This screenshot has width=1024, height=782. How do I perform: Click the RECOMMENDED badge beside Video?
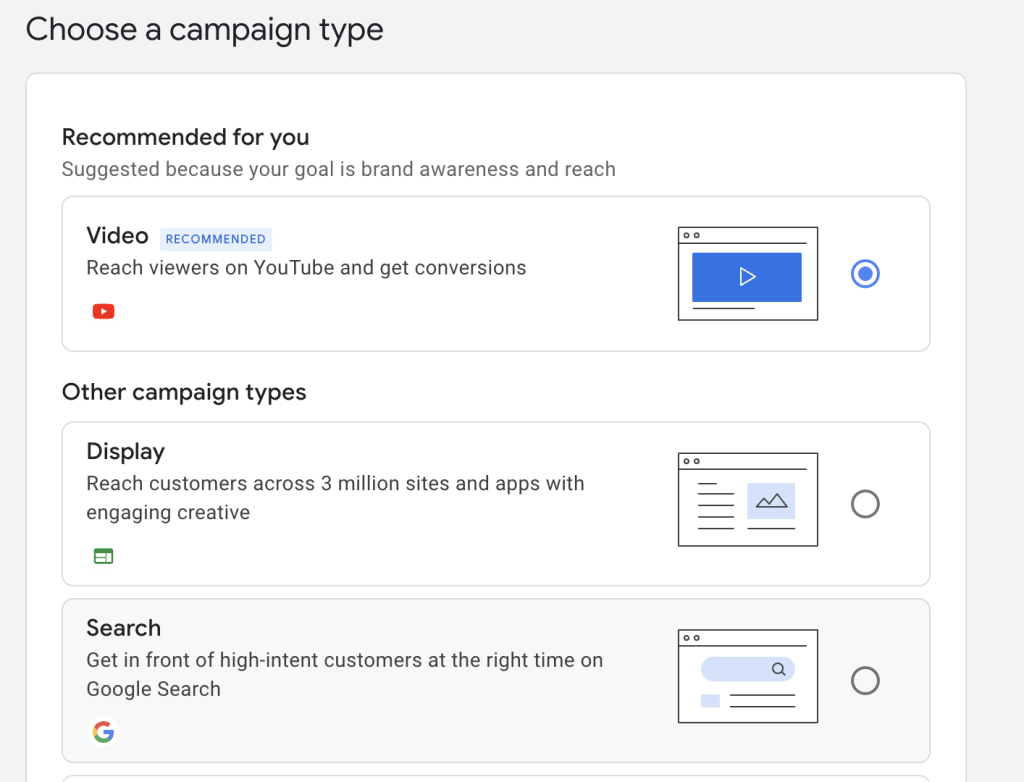coord(216,239)
